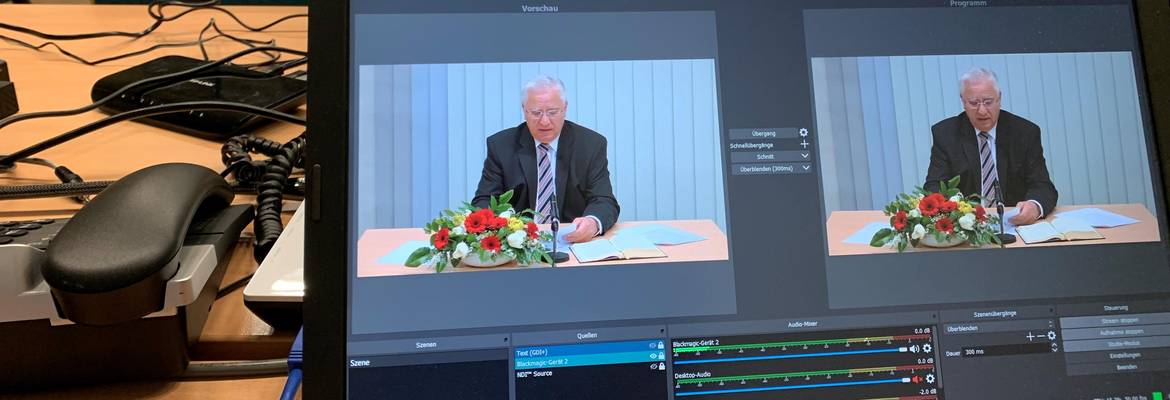Toggle lock on Blackmagic-Gerät 2 source
Screen dimensions: 1170x400
point(661,356)
